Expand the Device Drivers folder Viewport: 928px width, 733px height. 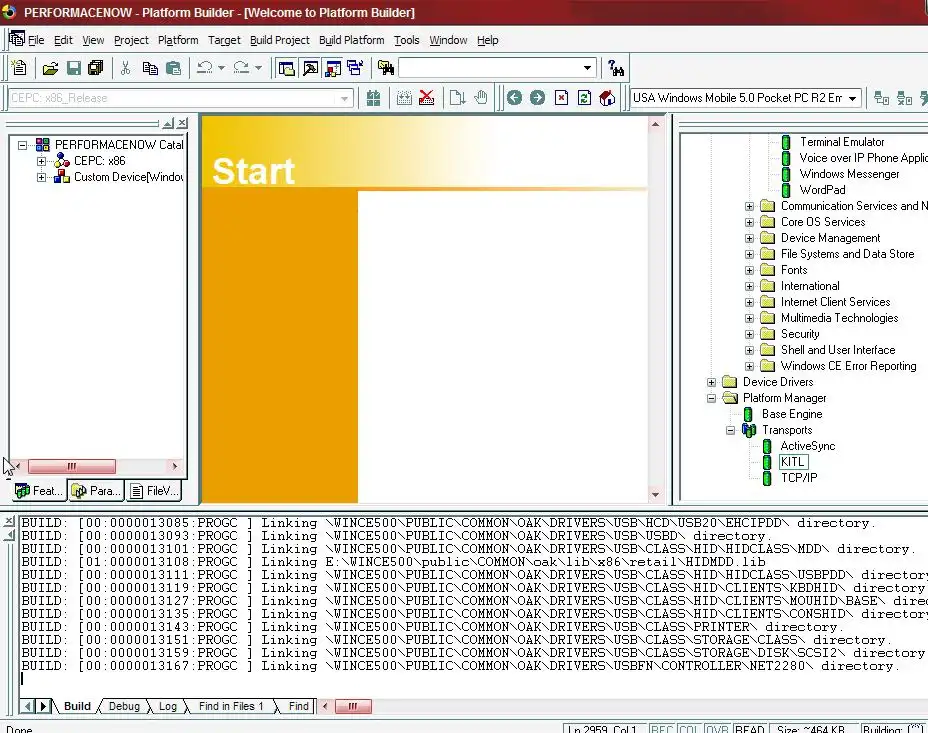coord(711,382)
